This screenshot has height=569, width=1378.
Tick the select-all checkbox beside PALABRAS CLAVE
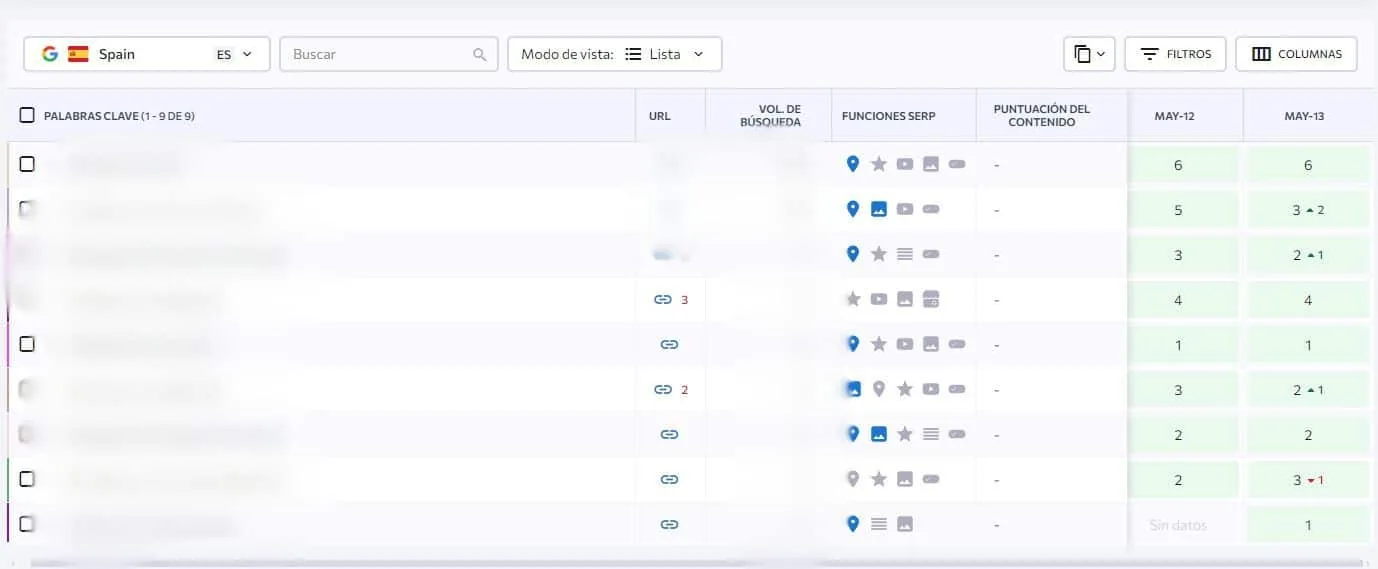[x=27, y=116]
